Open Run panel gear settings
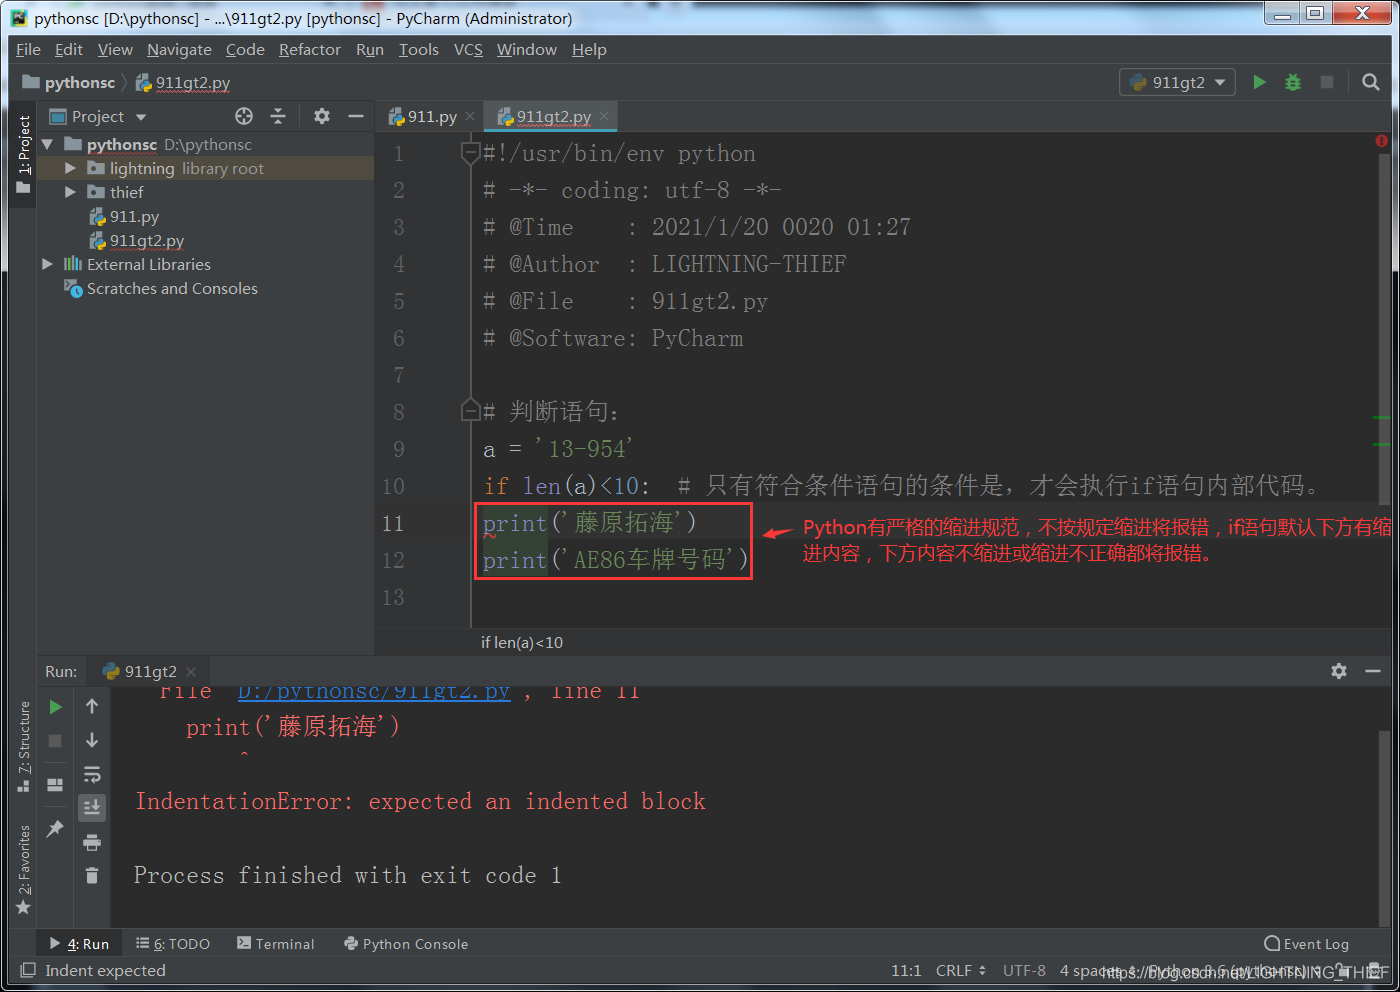The width and height of the screenshot is (1400, 992). click(1339, 671)
